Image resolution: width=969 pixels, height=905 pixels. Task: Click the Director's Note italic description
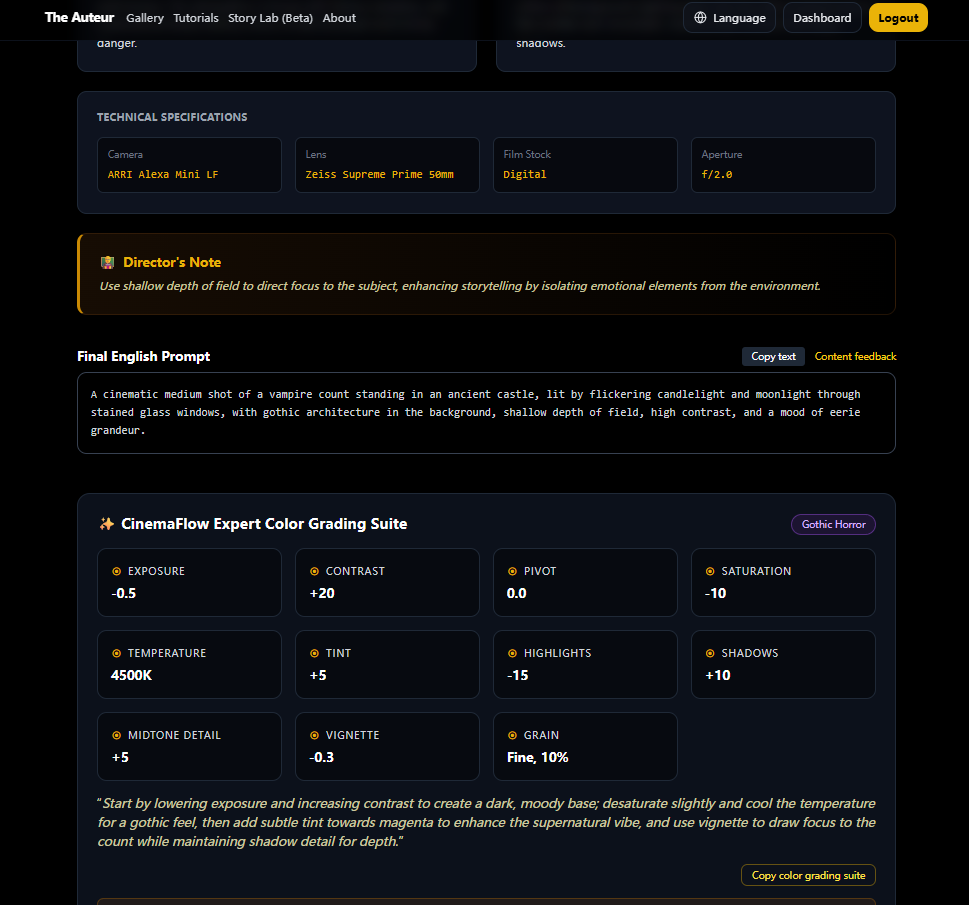pos(460,286)
